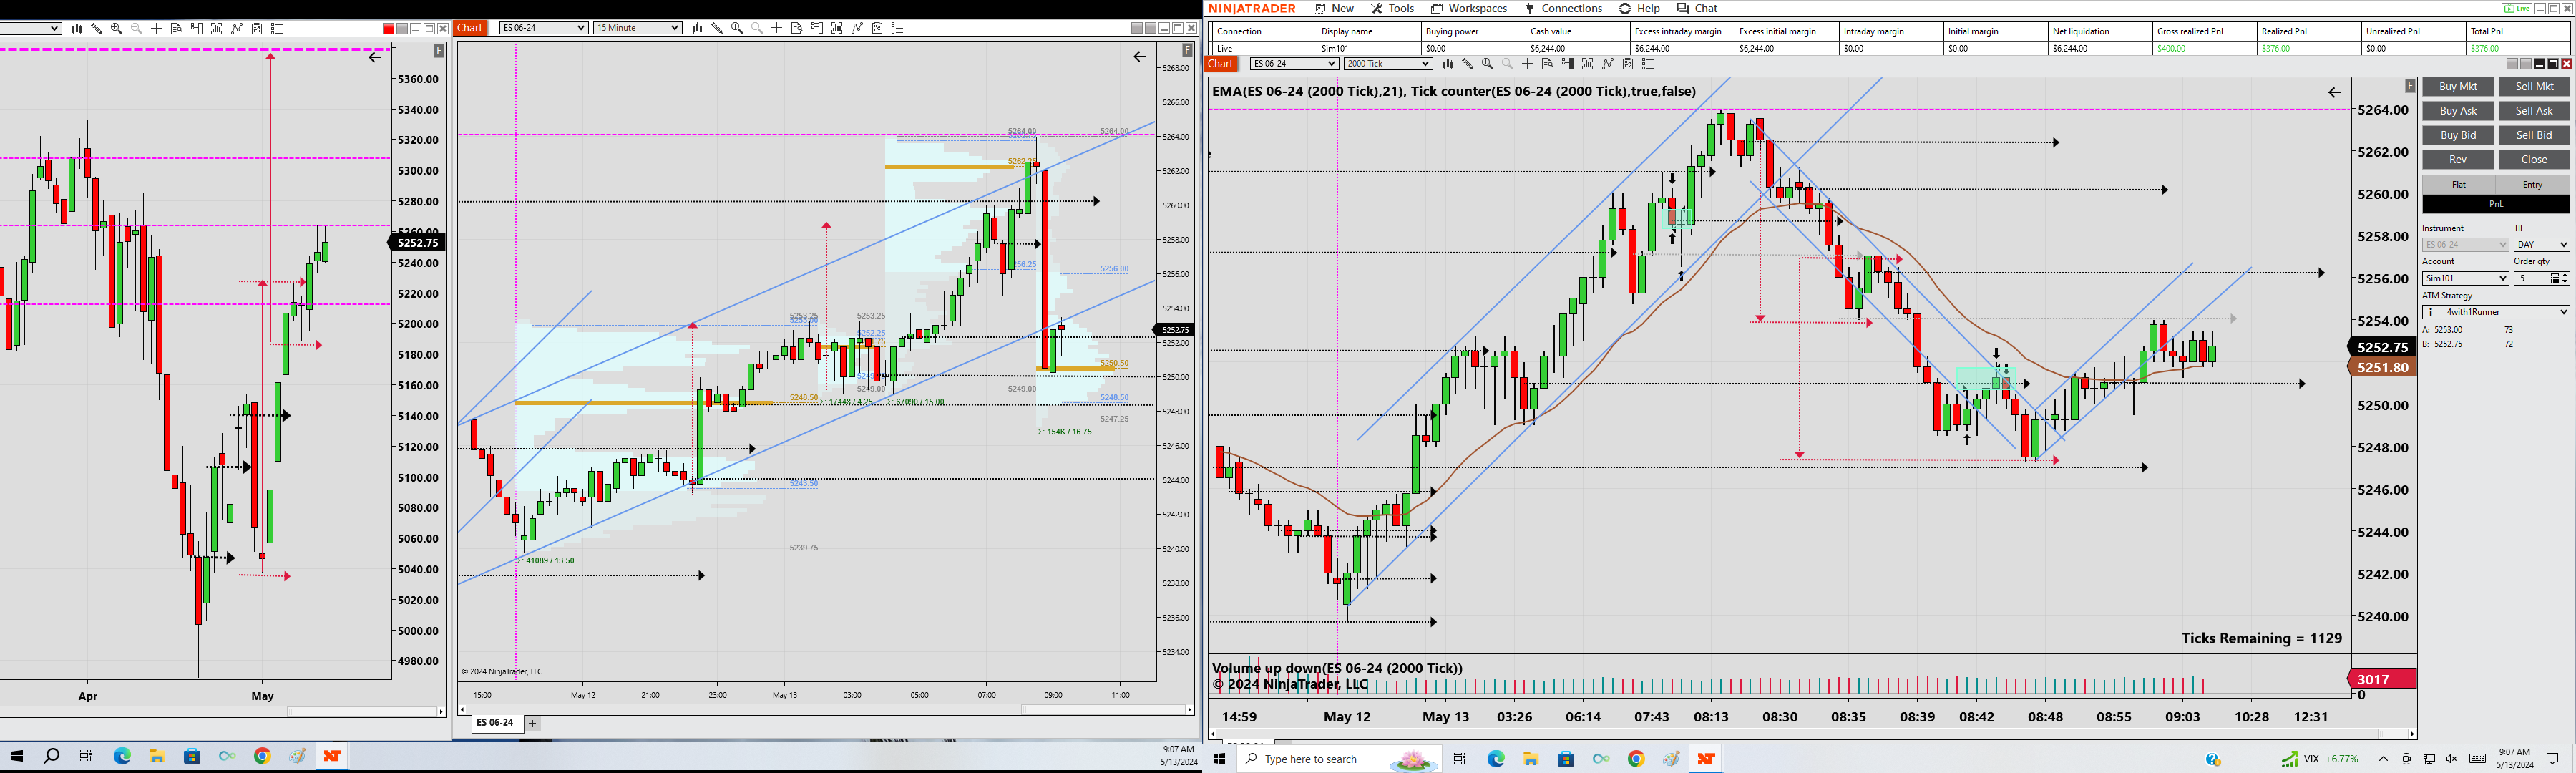Toggle Chart Trader on the Apr–May daily chart
Image resolution: width=2576 pixels, height=773 pixels.
point(197,29)
